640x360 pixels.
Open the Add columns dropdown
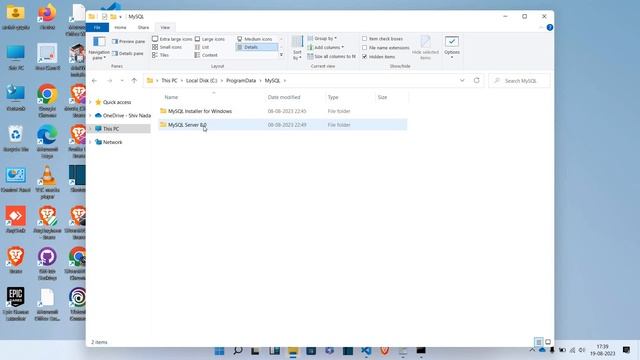(326, 47)
